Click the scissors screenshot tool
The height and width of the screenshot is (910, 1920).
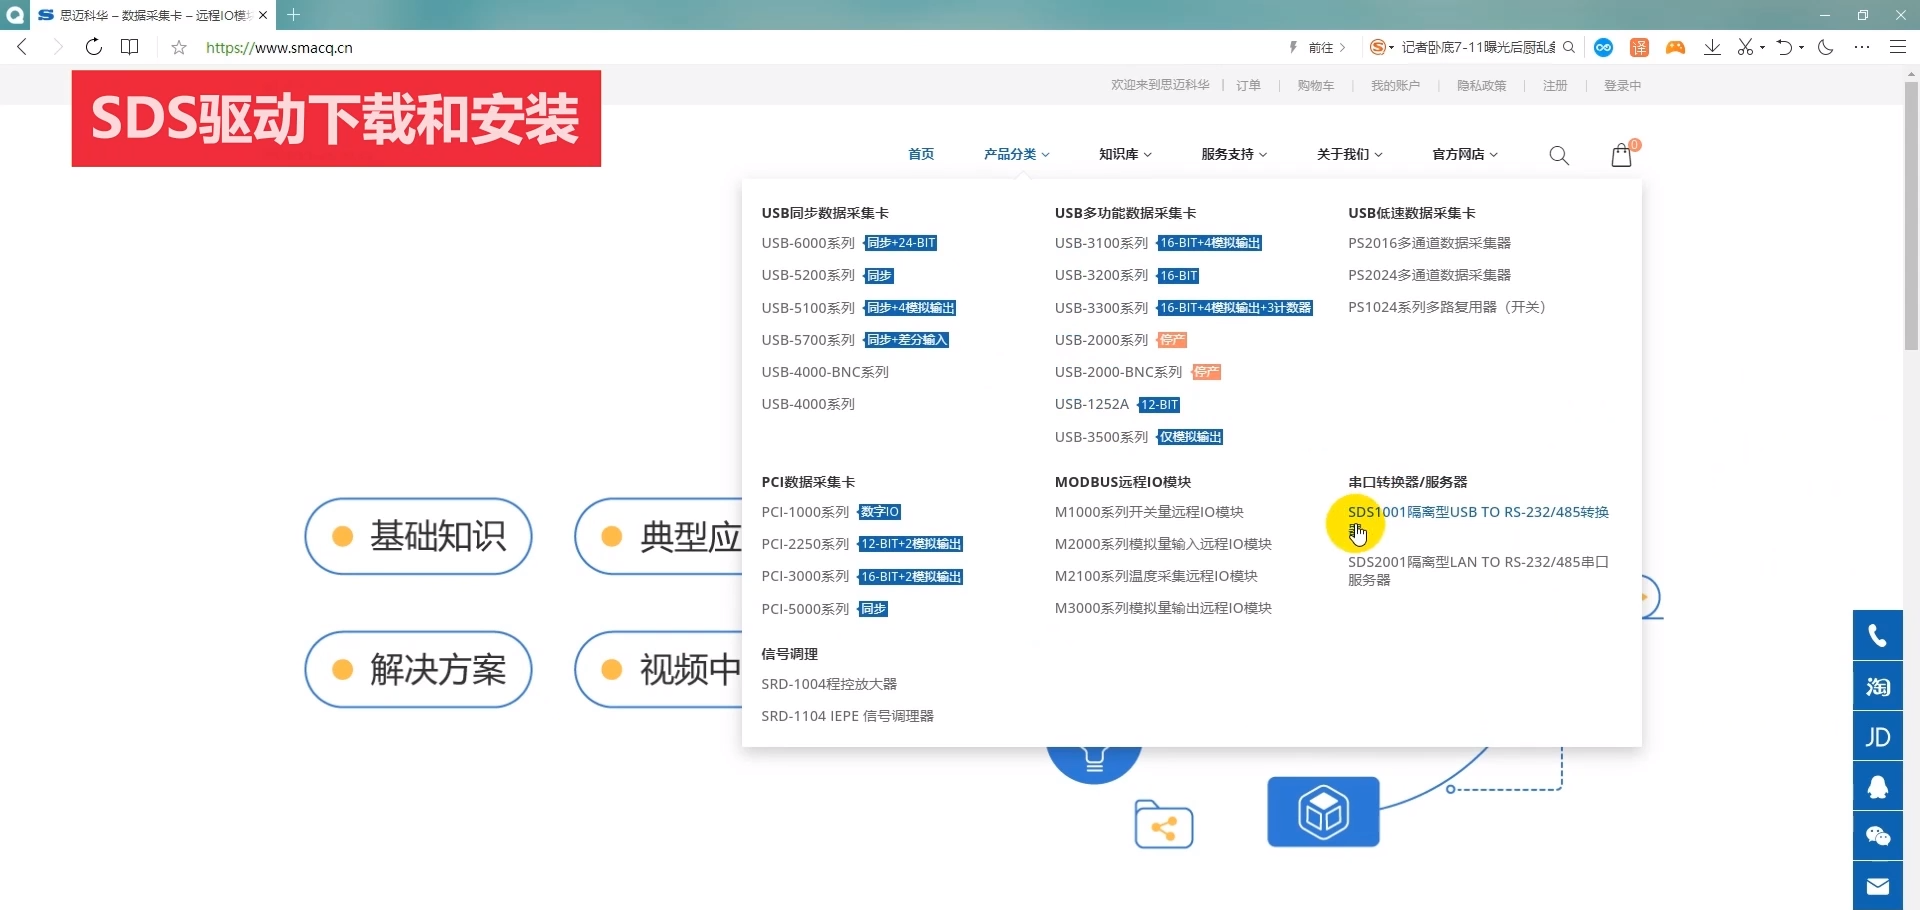[x=1746, y=47]
